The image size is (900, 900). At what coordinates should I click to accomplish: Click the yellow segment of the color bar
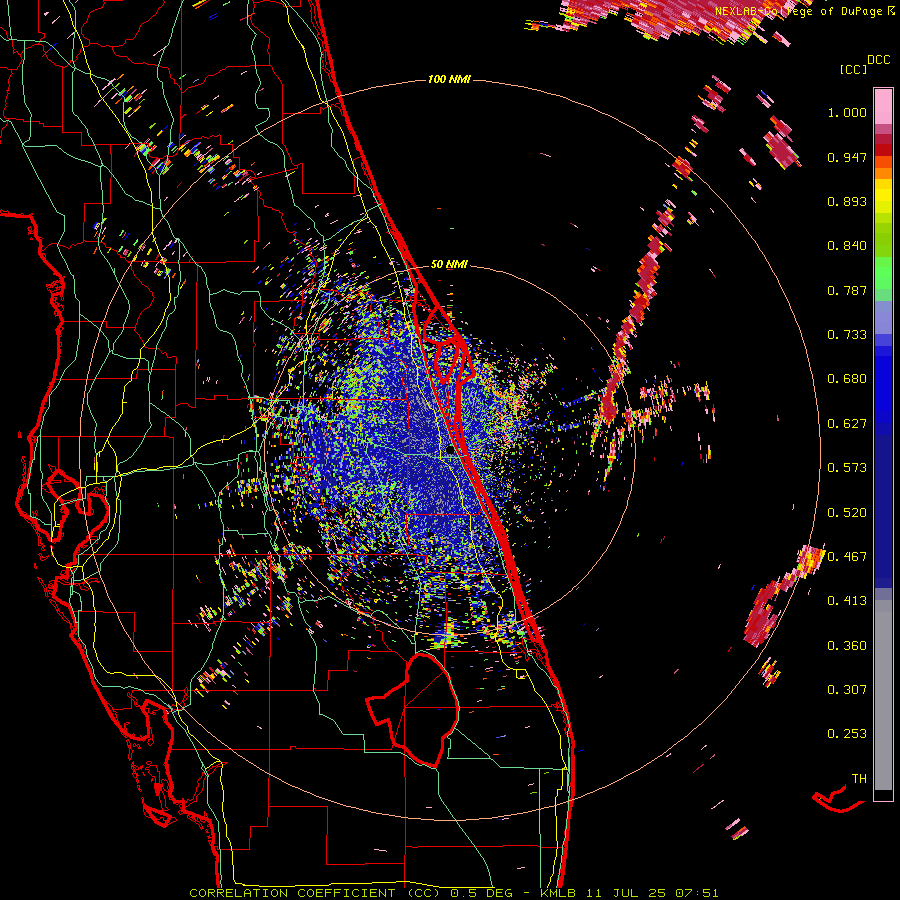point(883,196)
